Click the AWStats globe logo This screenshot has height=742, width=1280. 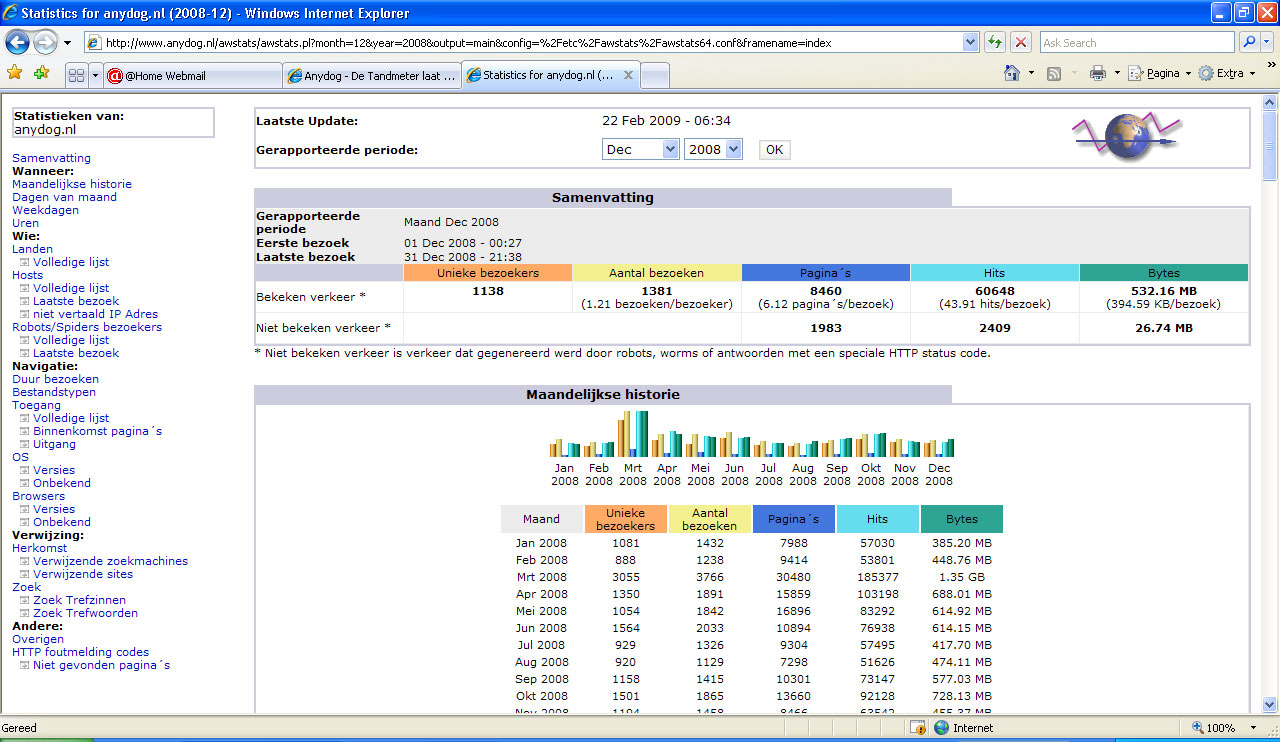1127,136
